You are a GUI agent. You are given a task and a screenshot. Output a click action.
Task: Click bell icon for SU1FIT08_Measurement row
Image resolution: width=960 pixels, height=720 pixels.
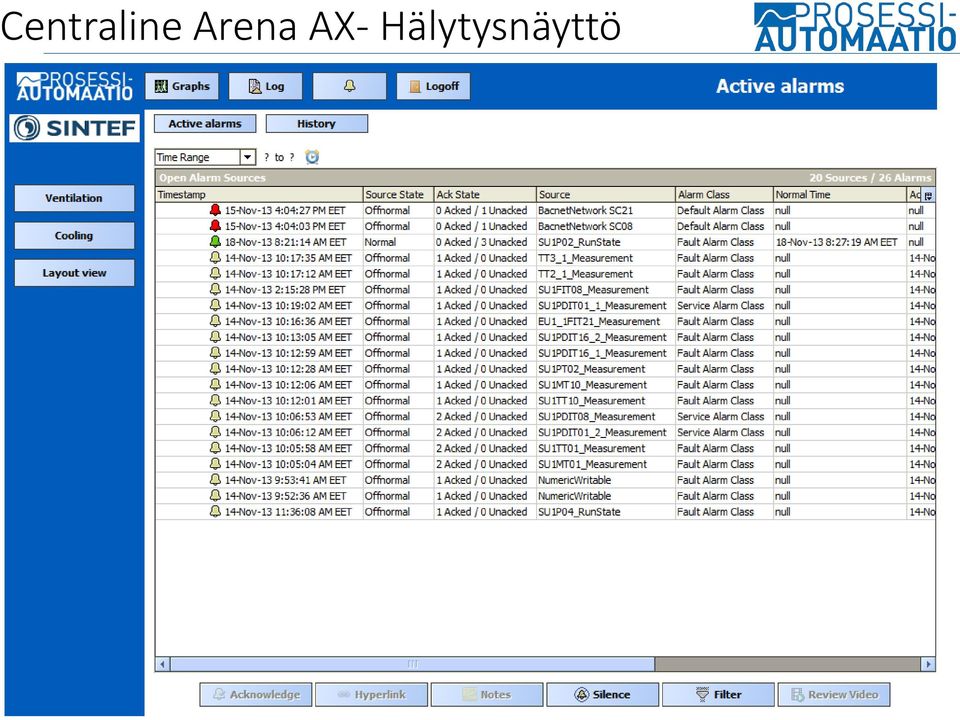coord(215,290)
